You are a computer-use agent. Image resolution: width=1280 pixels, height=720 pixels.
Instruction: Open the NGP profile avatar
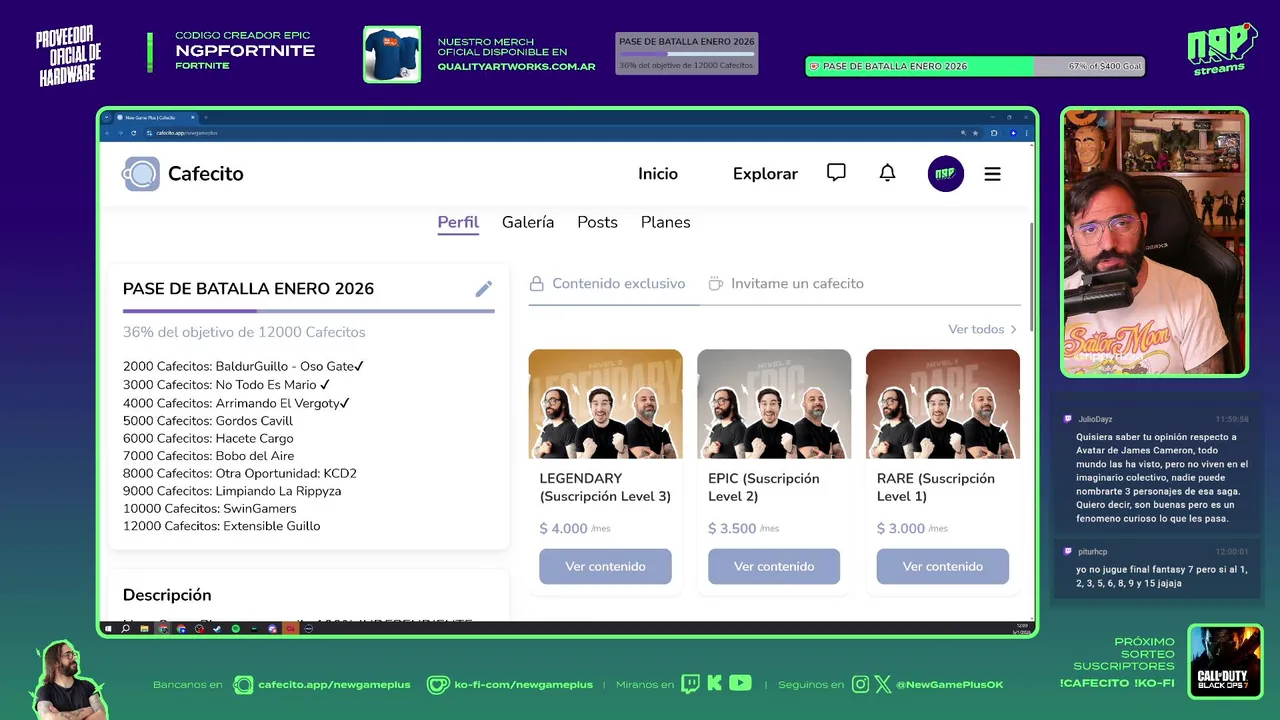pos(945,174)
